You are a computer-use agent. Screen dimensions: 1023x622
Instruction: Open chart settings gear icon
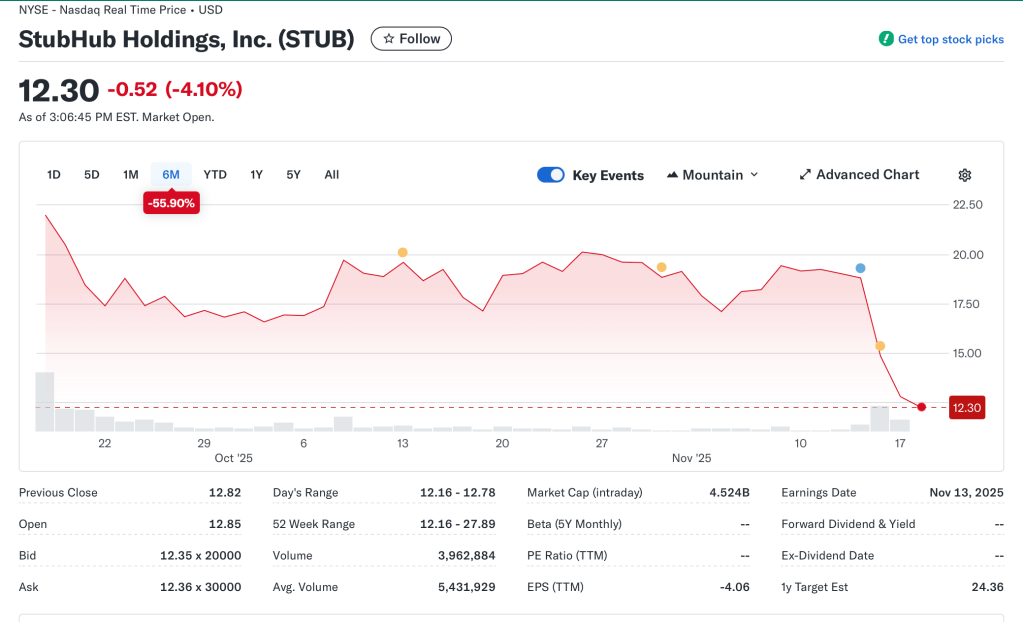coord(964,175)
